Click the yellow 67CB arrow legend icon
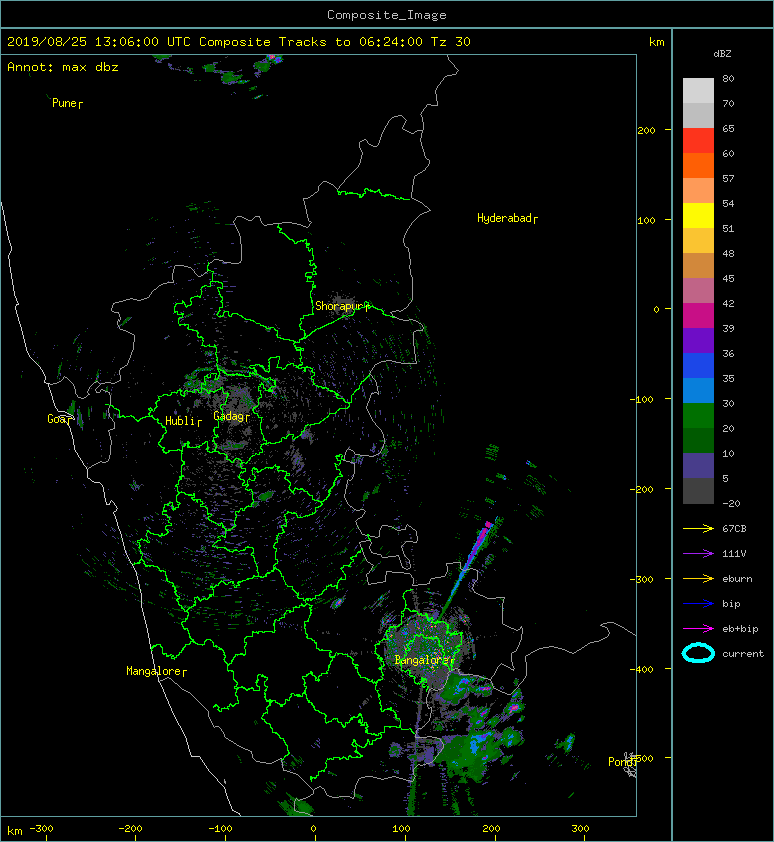This screenshot has height=842, width=774. pyautogui.click(x=698, y=528)
